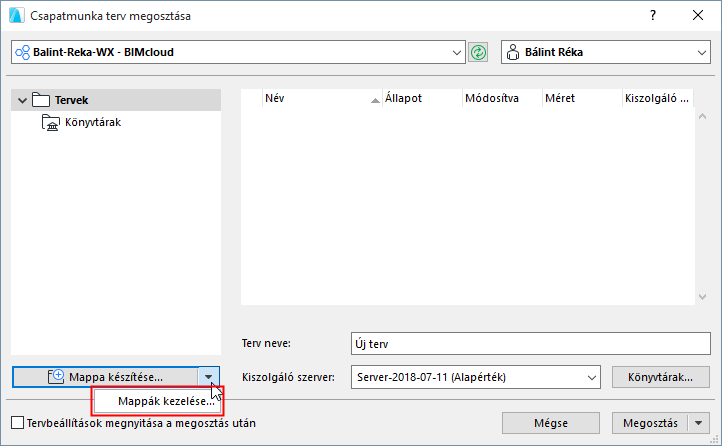The width and height of the screenshot is (722, 446).
Task: Click the ArchiCAD logo in title bar
Action: point(17,15)
